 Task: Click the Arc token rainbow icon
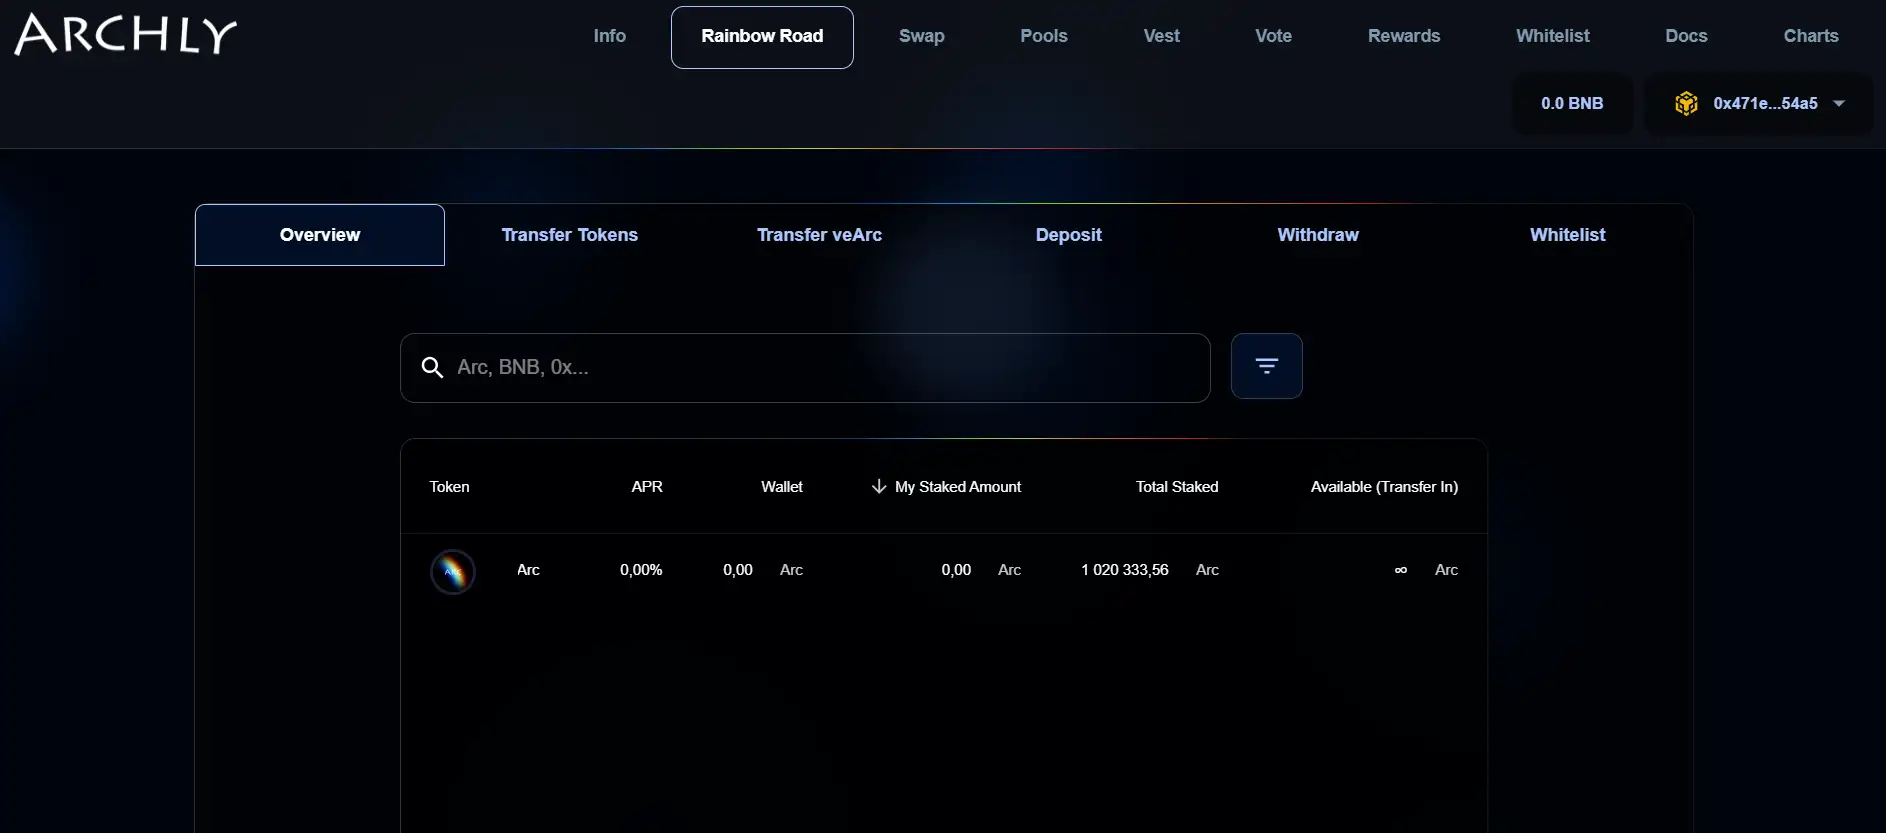453,572
